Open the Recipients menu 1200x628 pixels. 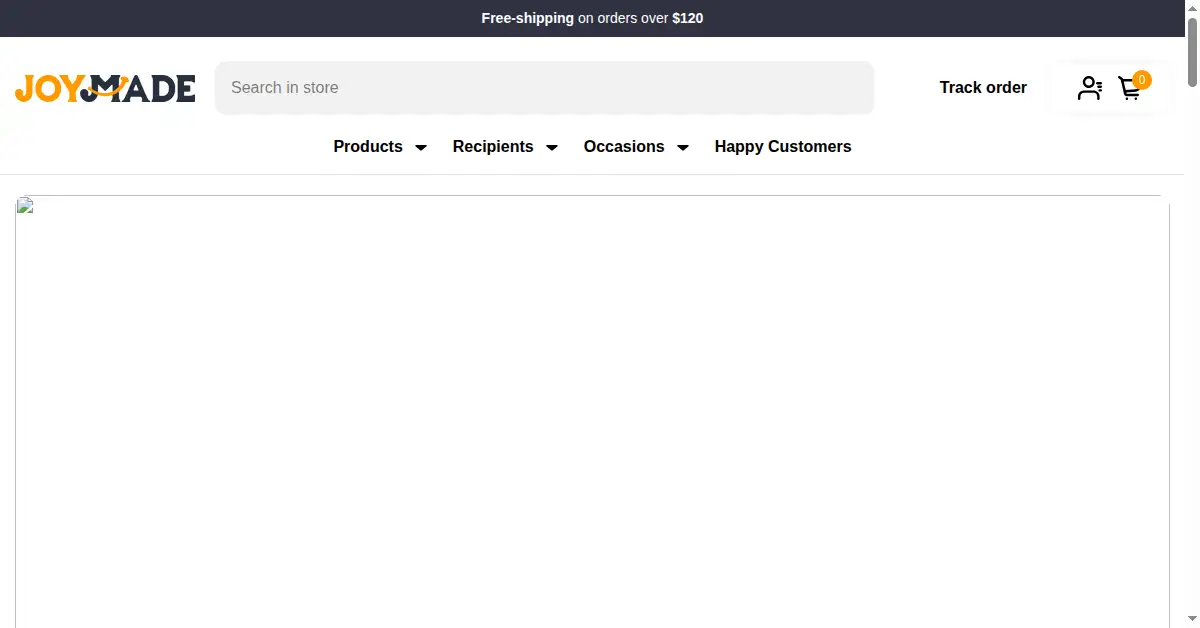click(493, 146)
